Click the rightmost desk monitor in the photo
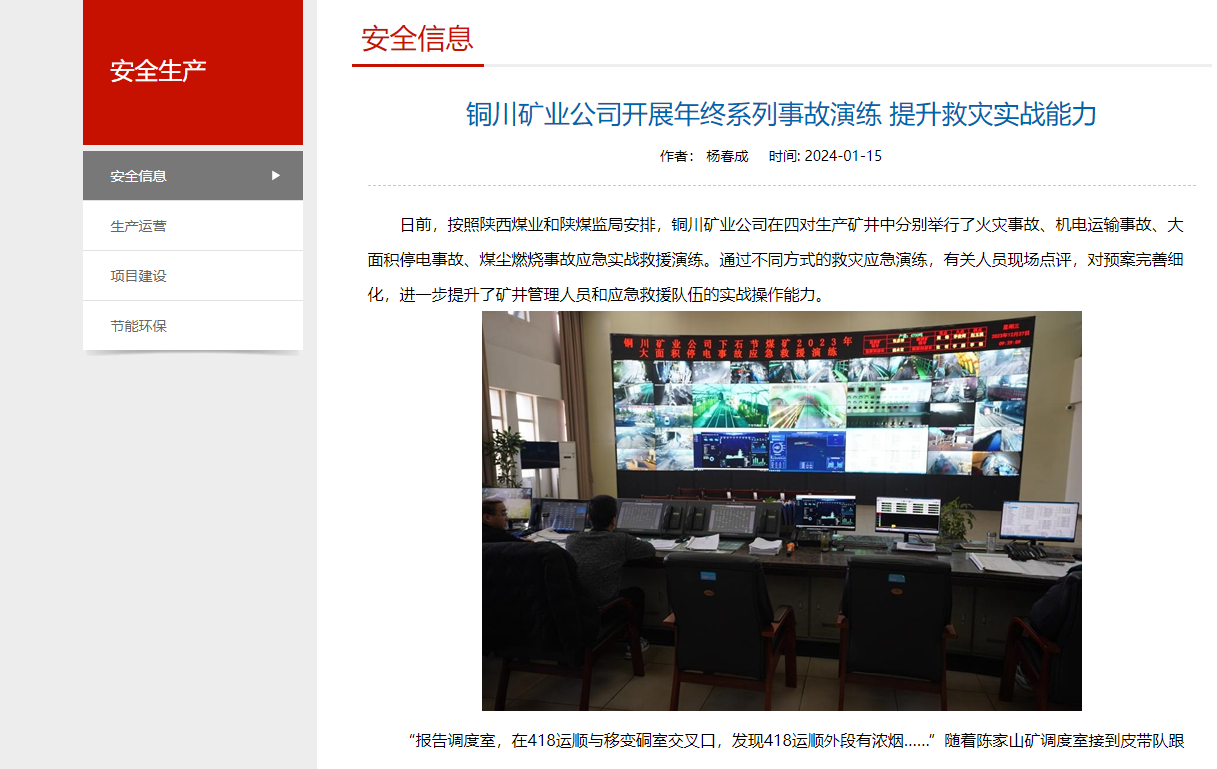Screen dimensions: 1217x769 pyautogui.click(x=1038, y=522)
